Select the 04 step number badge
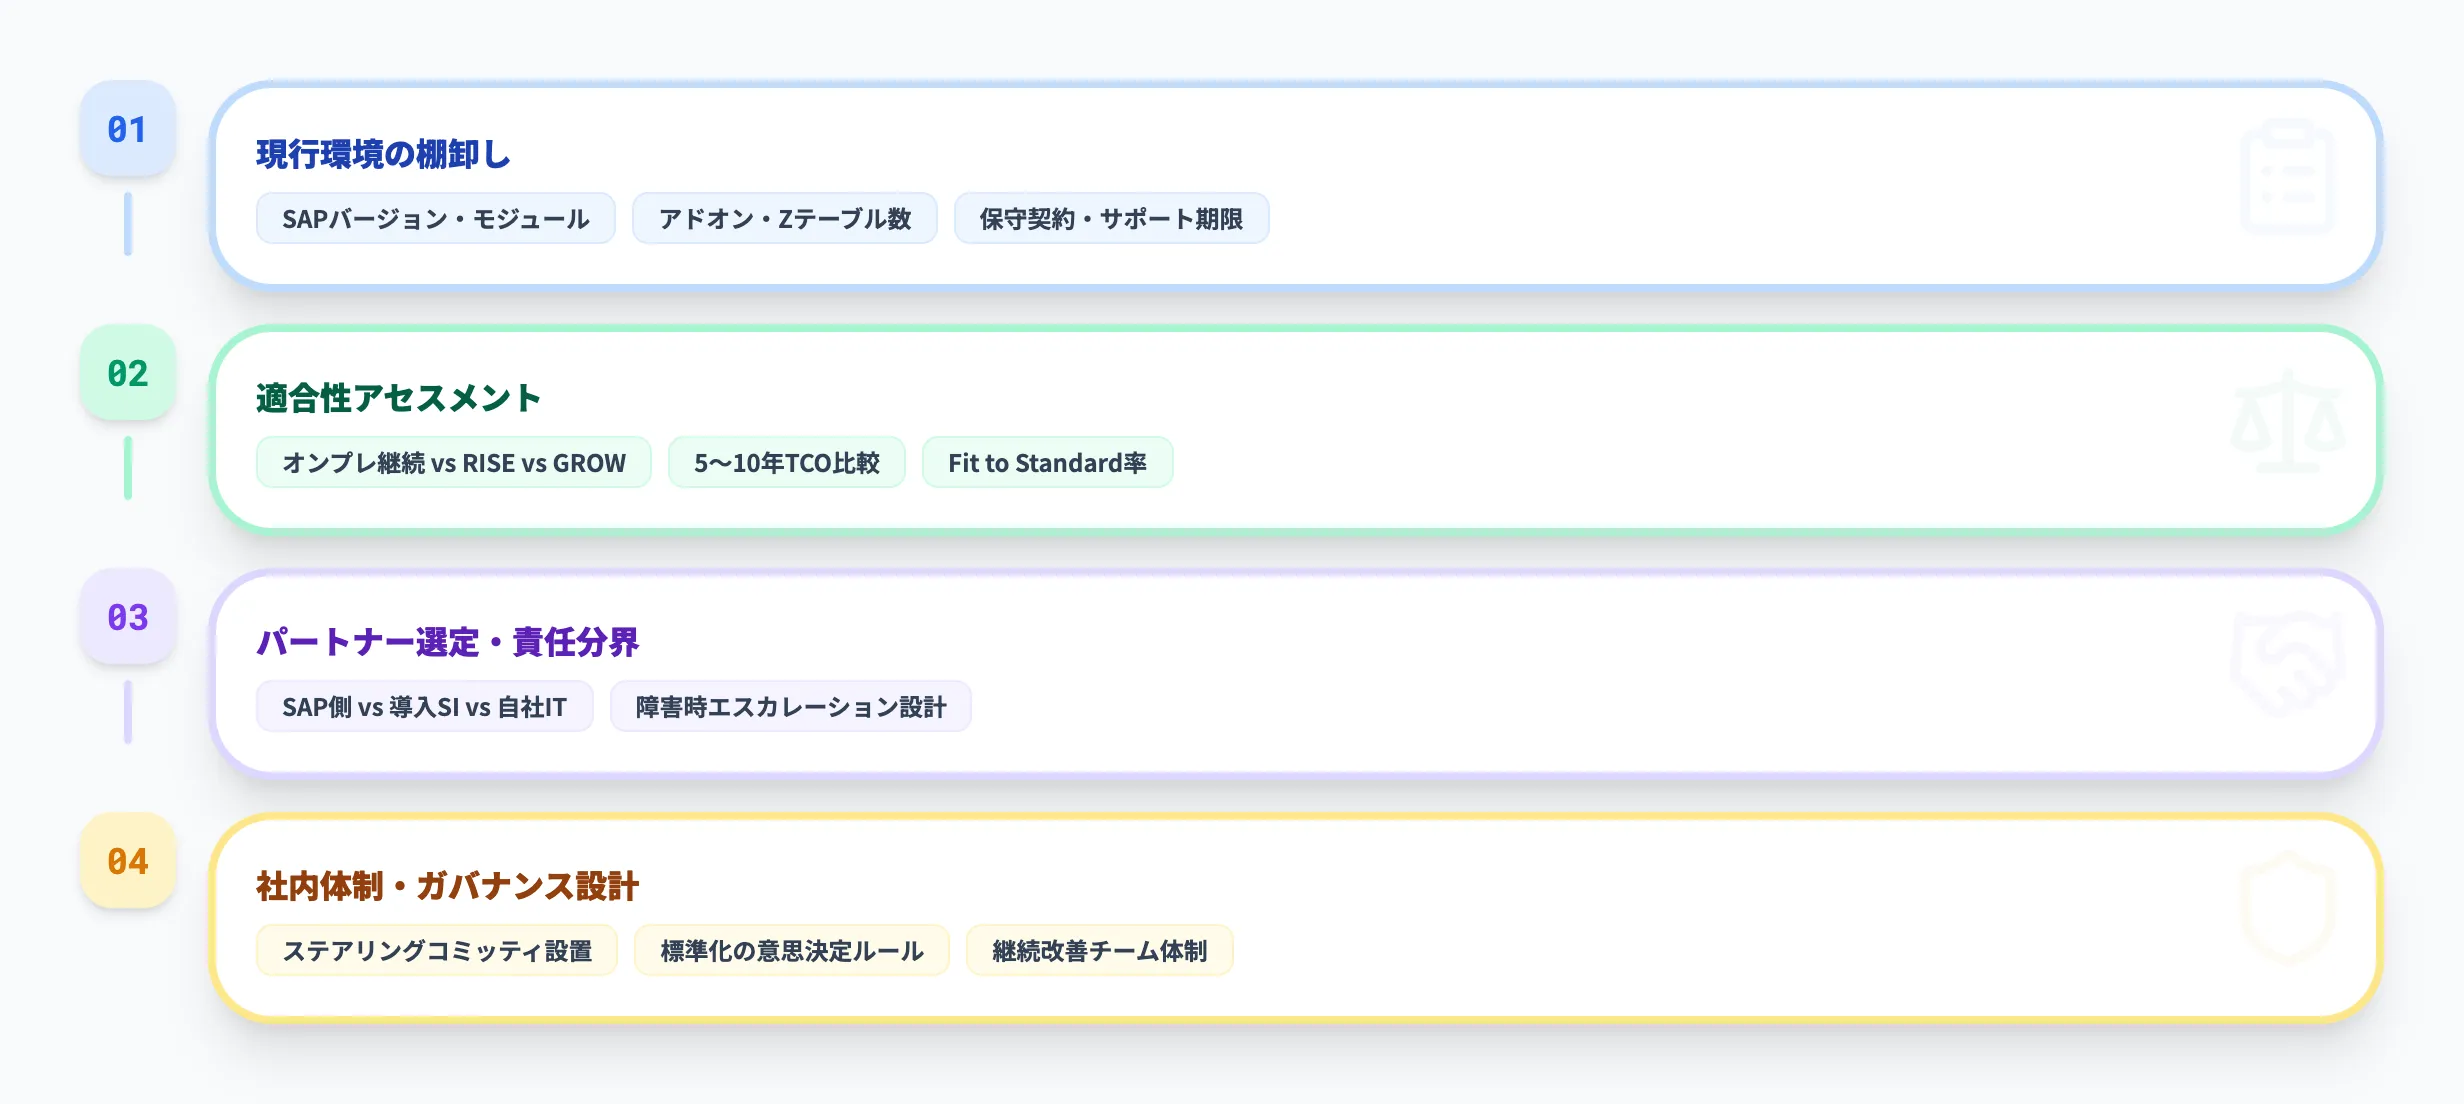This screenshot has width=2464, height=1104. click(x=127, y=860)
